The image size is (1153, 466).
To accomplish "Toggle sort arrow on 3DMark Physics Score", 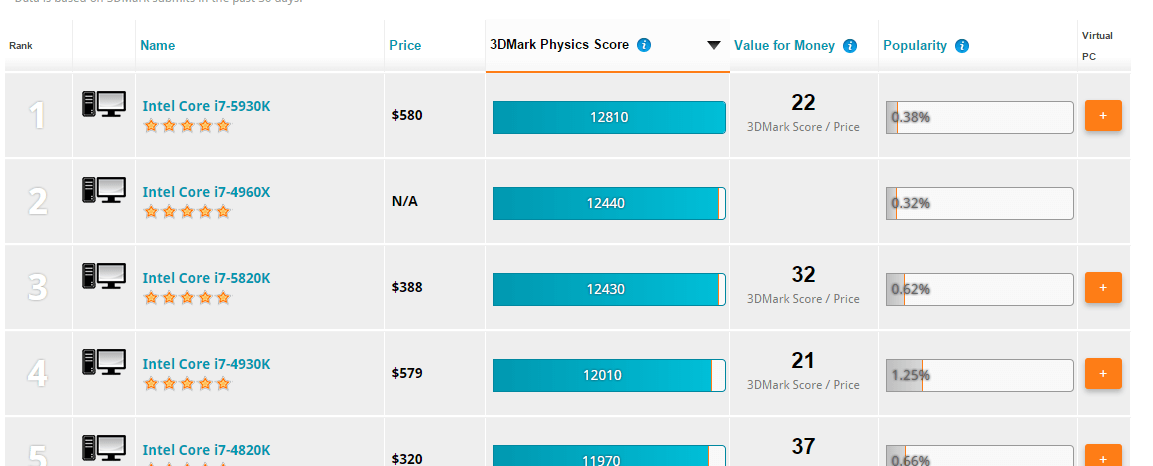I will pyautogui.click(x=713, y=45).
